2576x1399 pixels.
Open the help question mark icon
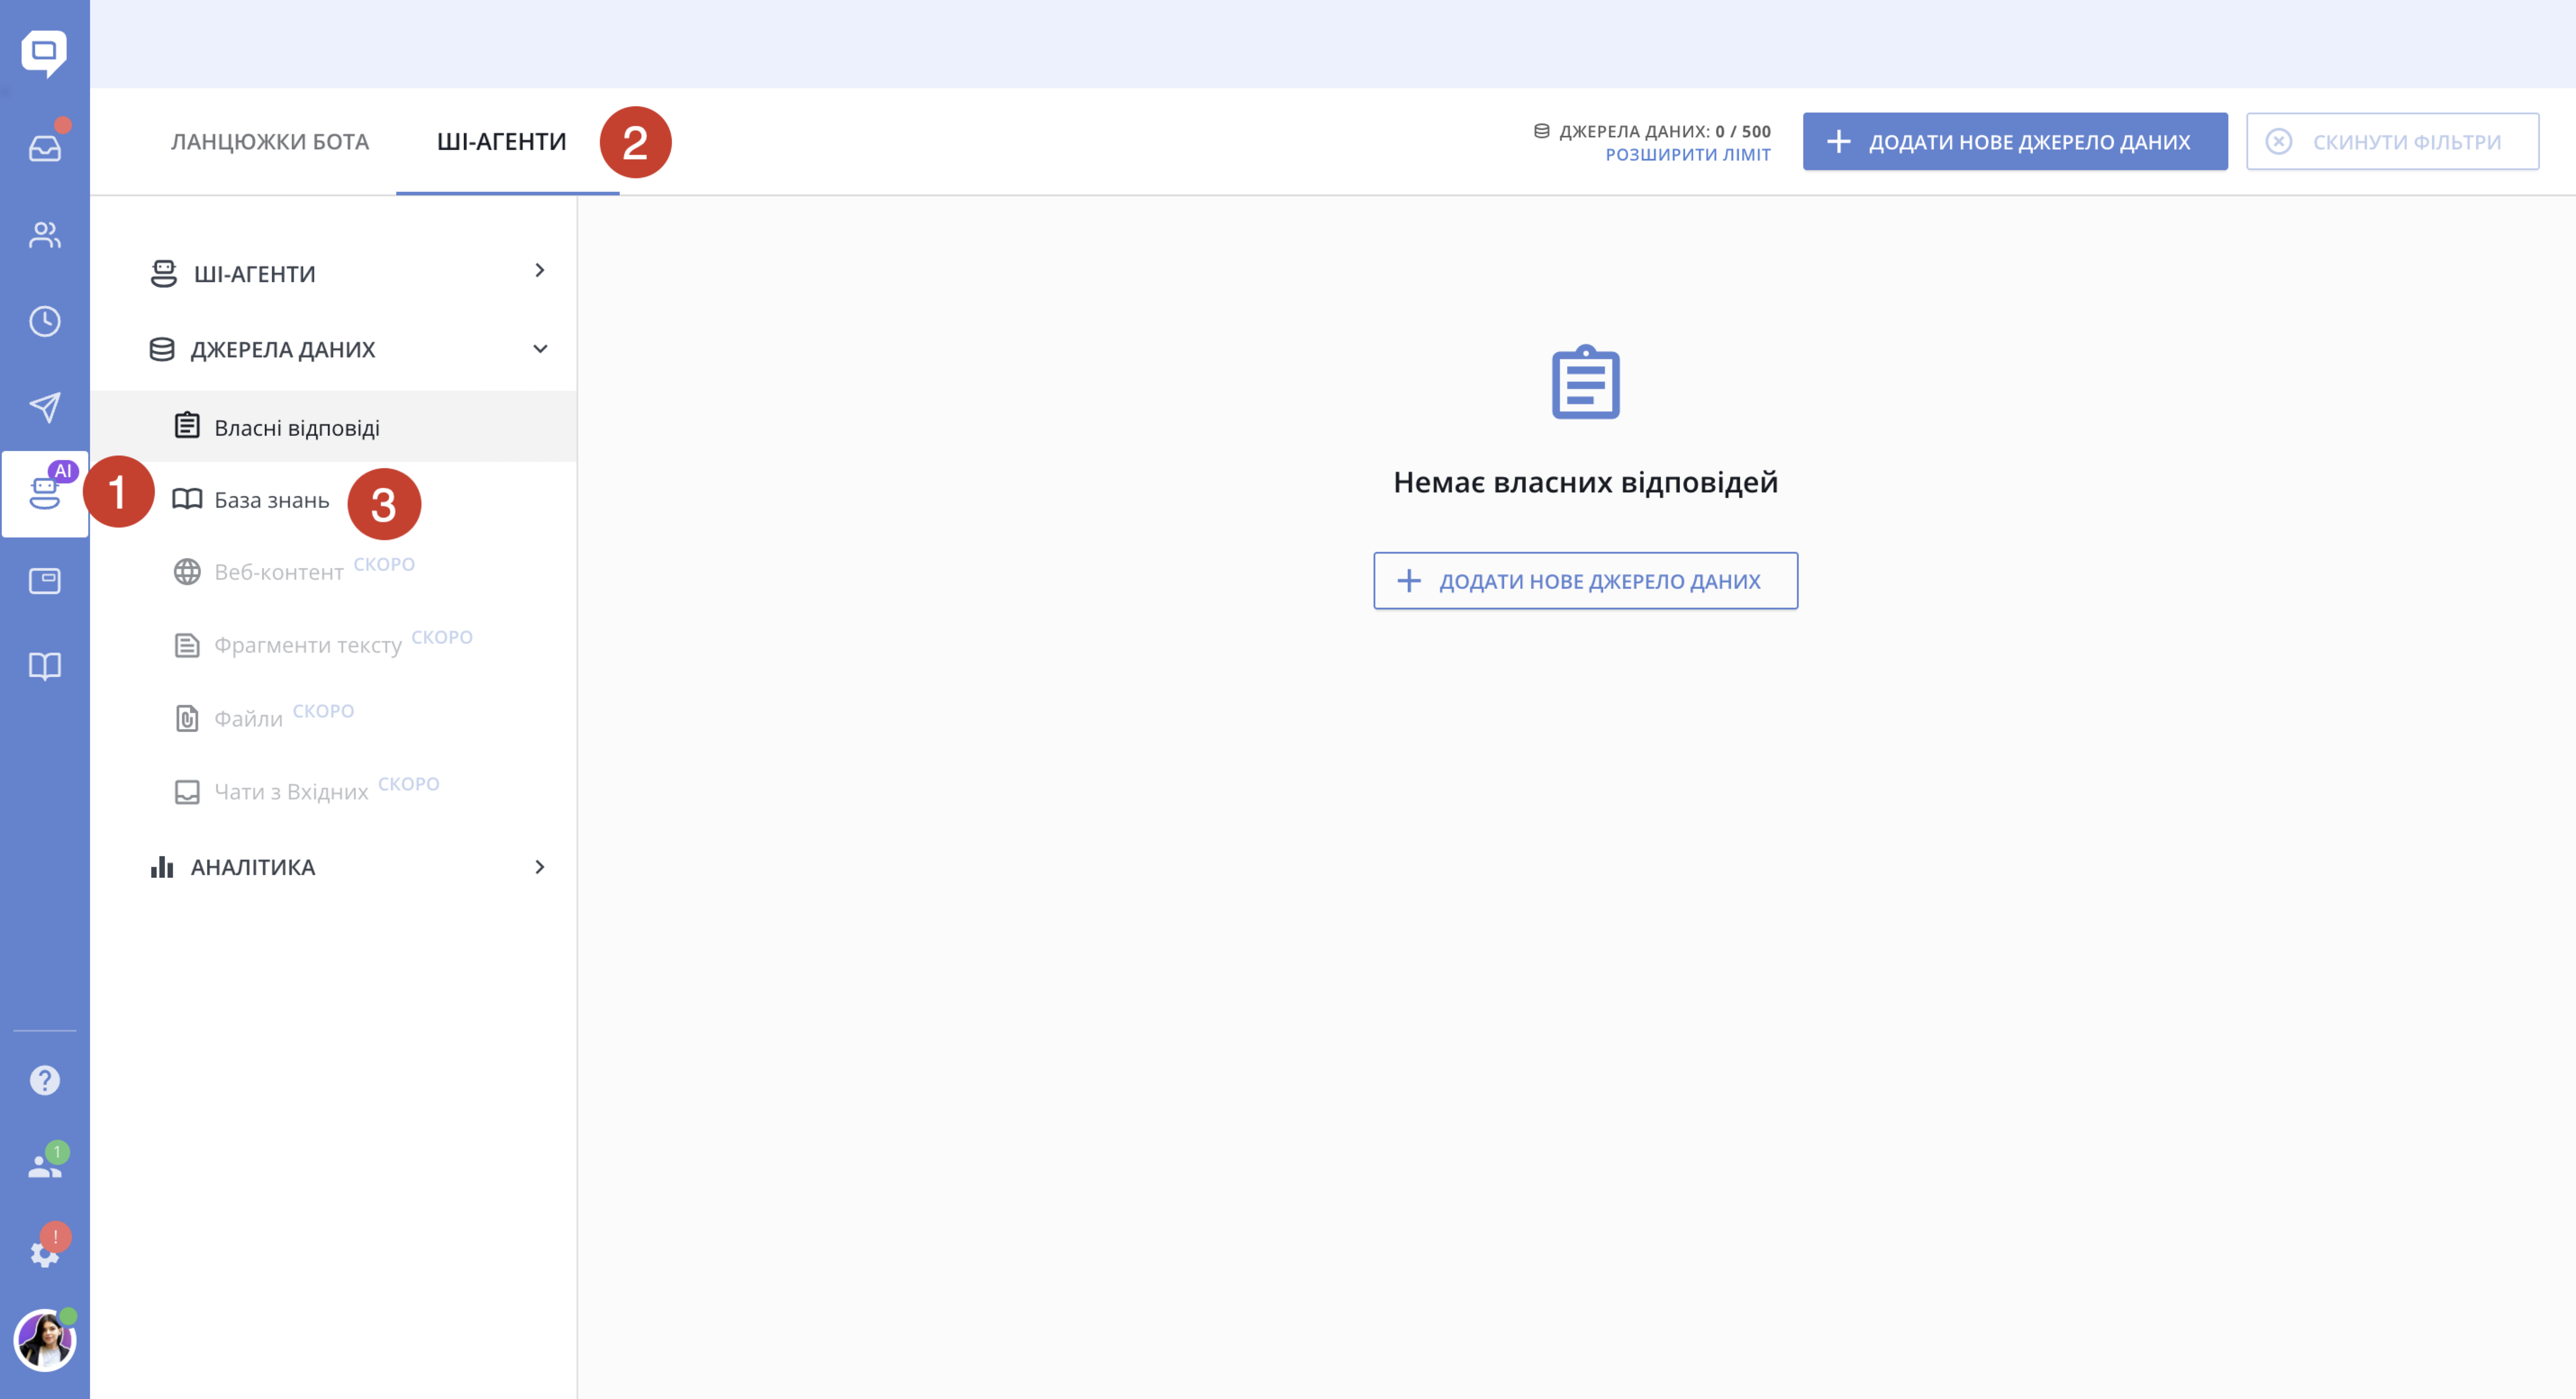coord(44,1080)
